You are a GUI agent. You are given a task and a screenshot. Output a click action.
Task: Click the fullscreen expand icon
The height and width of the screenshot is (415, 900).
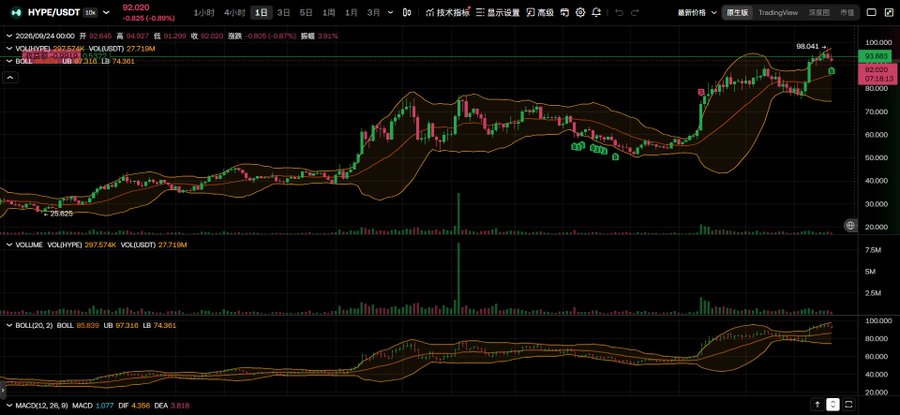[887, 12]
